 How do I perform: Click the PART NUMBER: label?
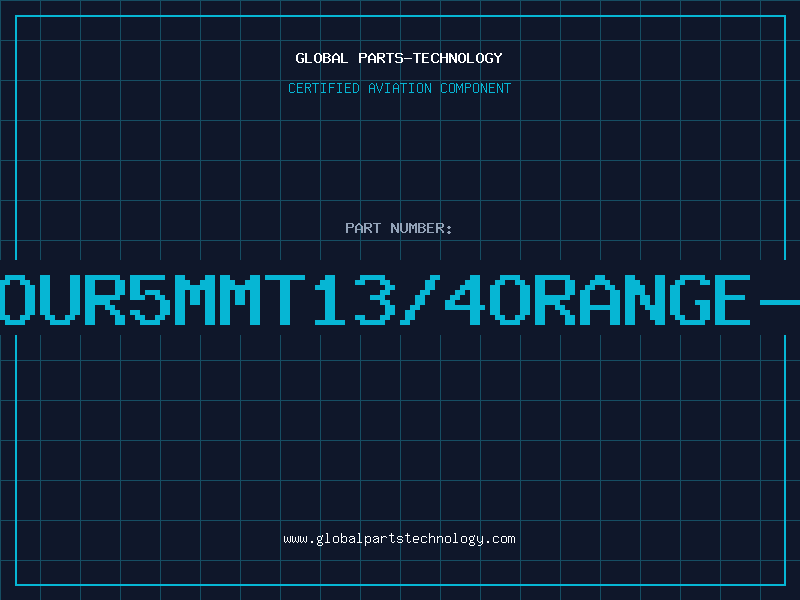399,228
